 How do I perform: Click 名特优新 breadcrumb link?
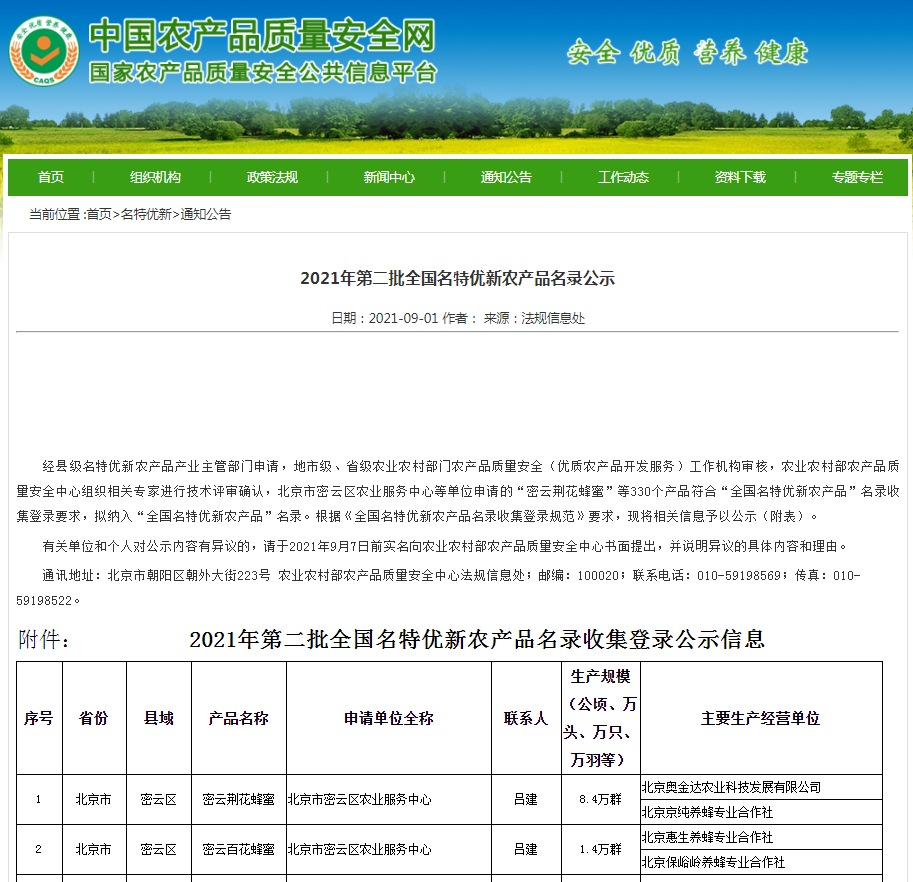pos(146,214)
